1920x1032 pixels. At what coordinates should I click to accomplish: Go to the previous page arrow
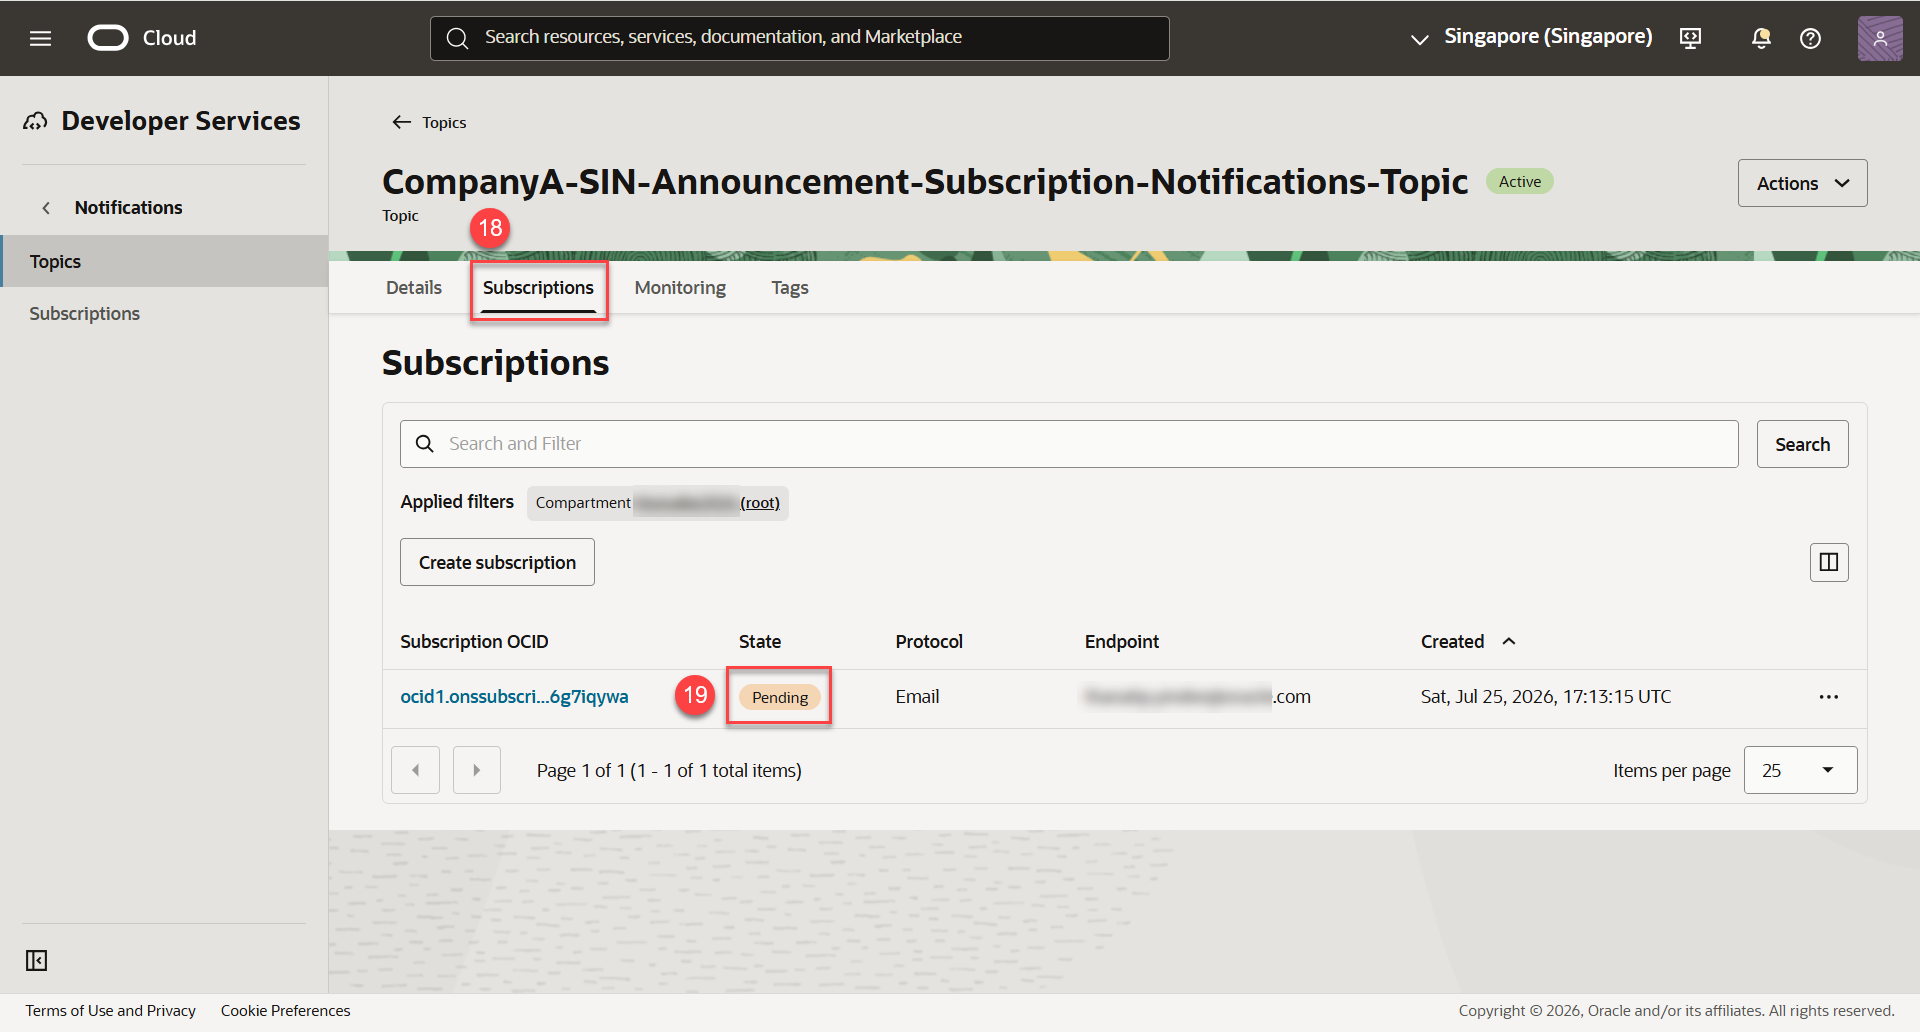pos(416,770)
